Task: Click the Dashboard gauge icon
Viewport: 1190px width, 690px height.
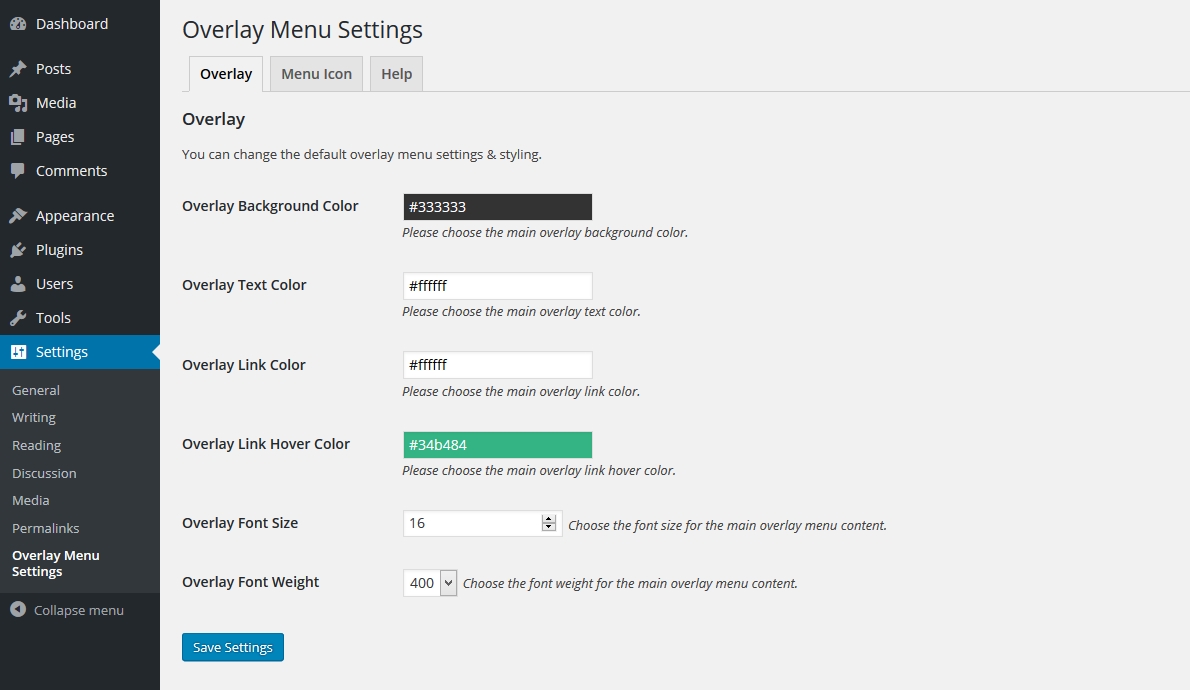Action: 18,24
